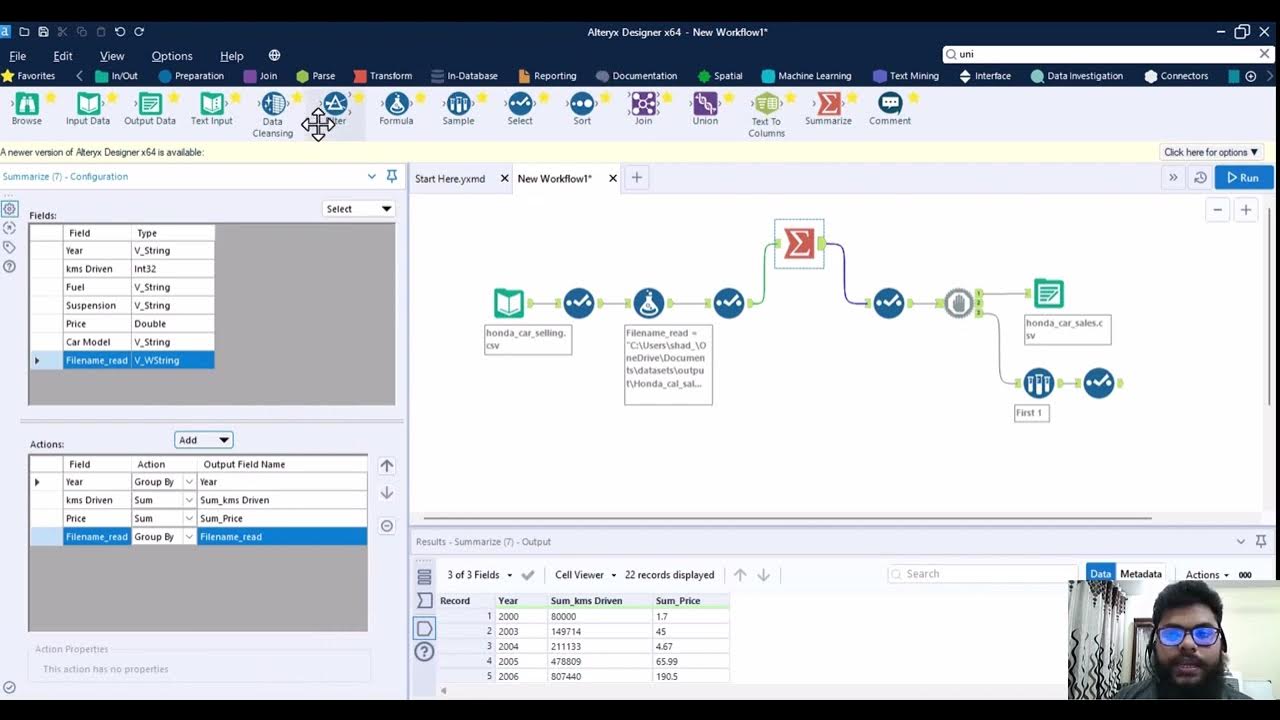1280x720 pixels.
Task: Run the workflow
Action: (1243, 178)
